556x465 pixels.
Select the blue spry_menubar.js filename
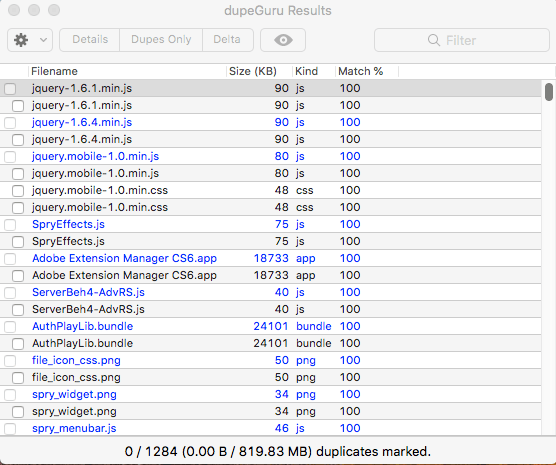74,428
